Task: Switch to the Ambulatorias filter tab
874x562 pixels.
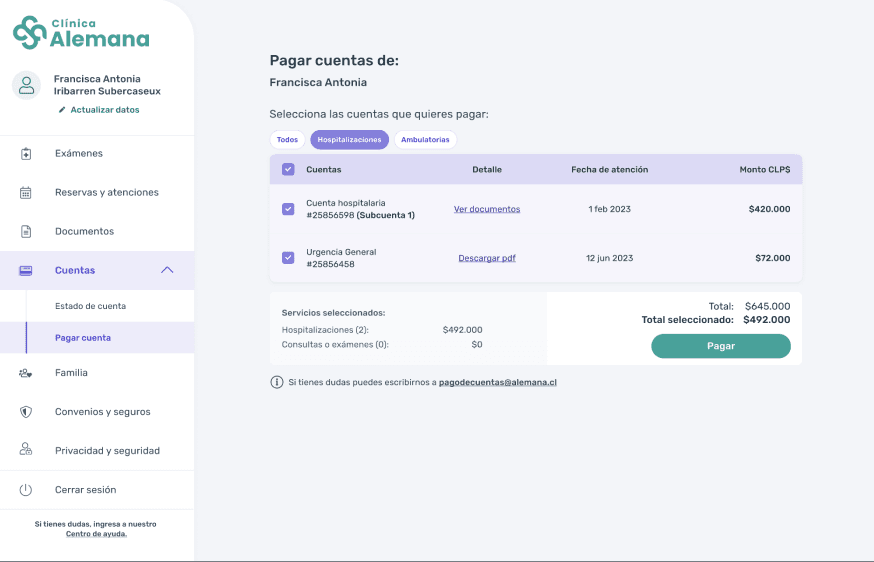Action: (425, 140)
